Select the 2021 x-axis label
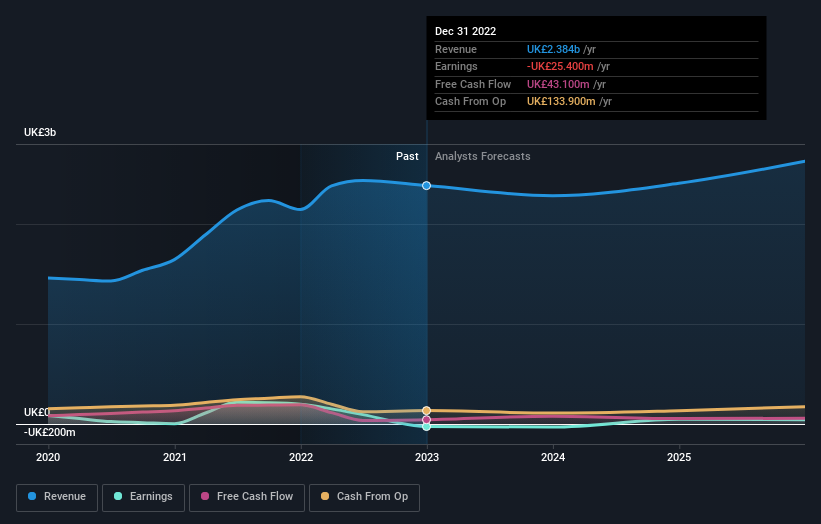The height and width of the screenshot is (524, 821). (x=174, y=458)
